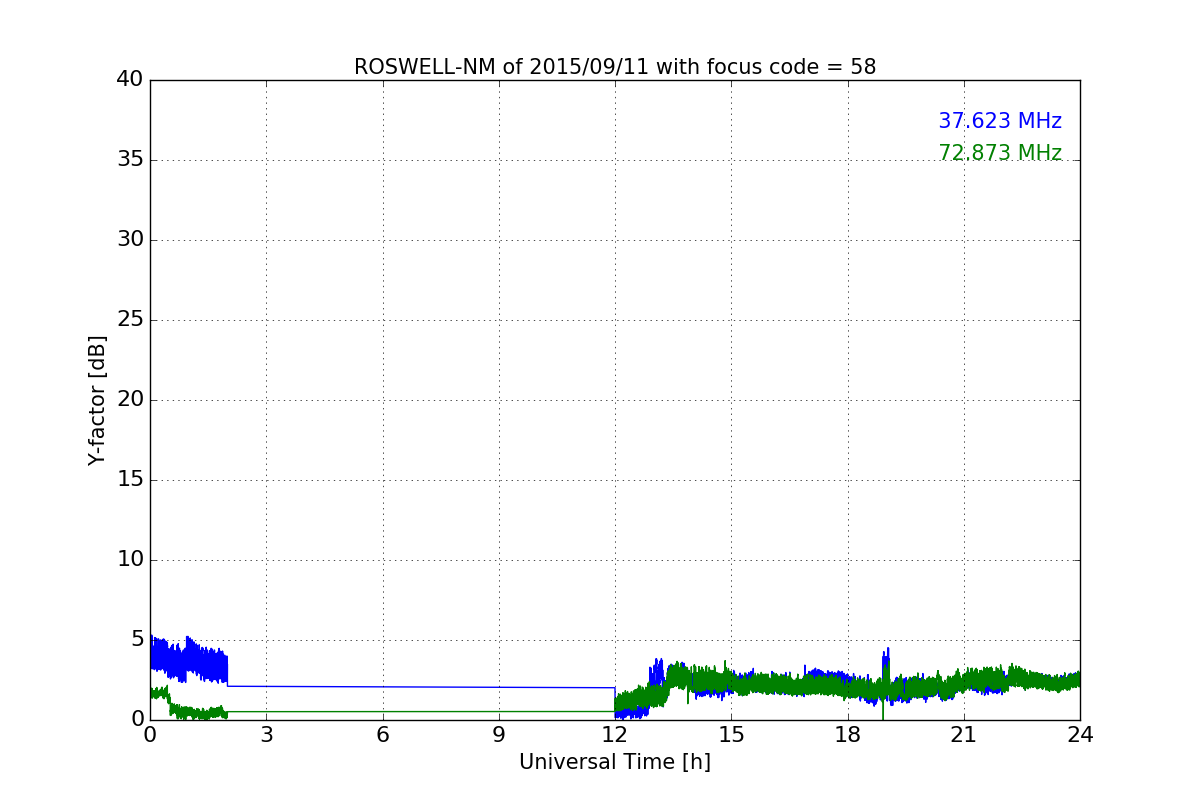The height and width of the screenshot is (800, 1200).
Task: Click x-axis tick label 3
Action: pos(266,734)
